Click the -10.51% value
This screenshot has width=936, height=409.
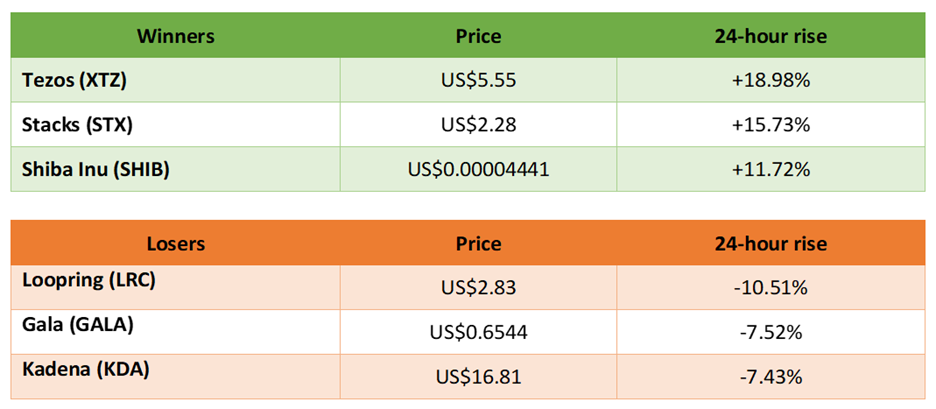click(771, 288)
